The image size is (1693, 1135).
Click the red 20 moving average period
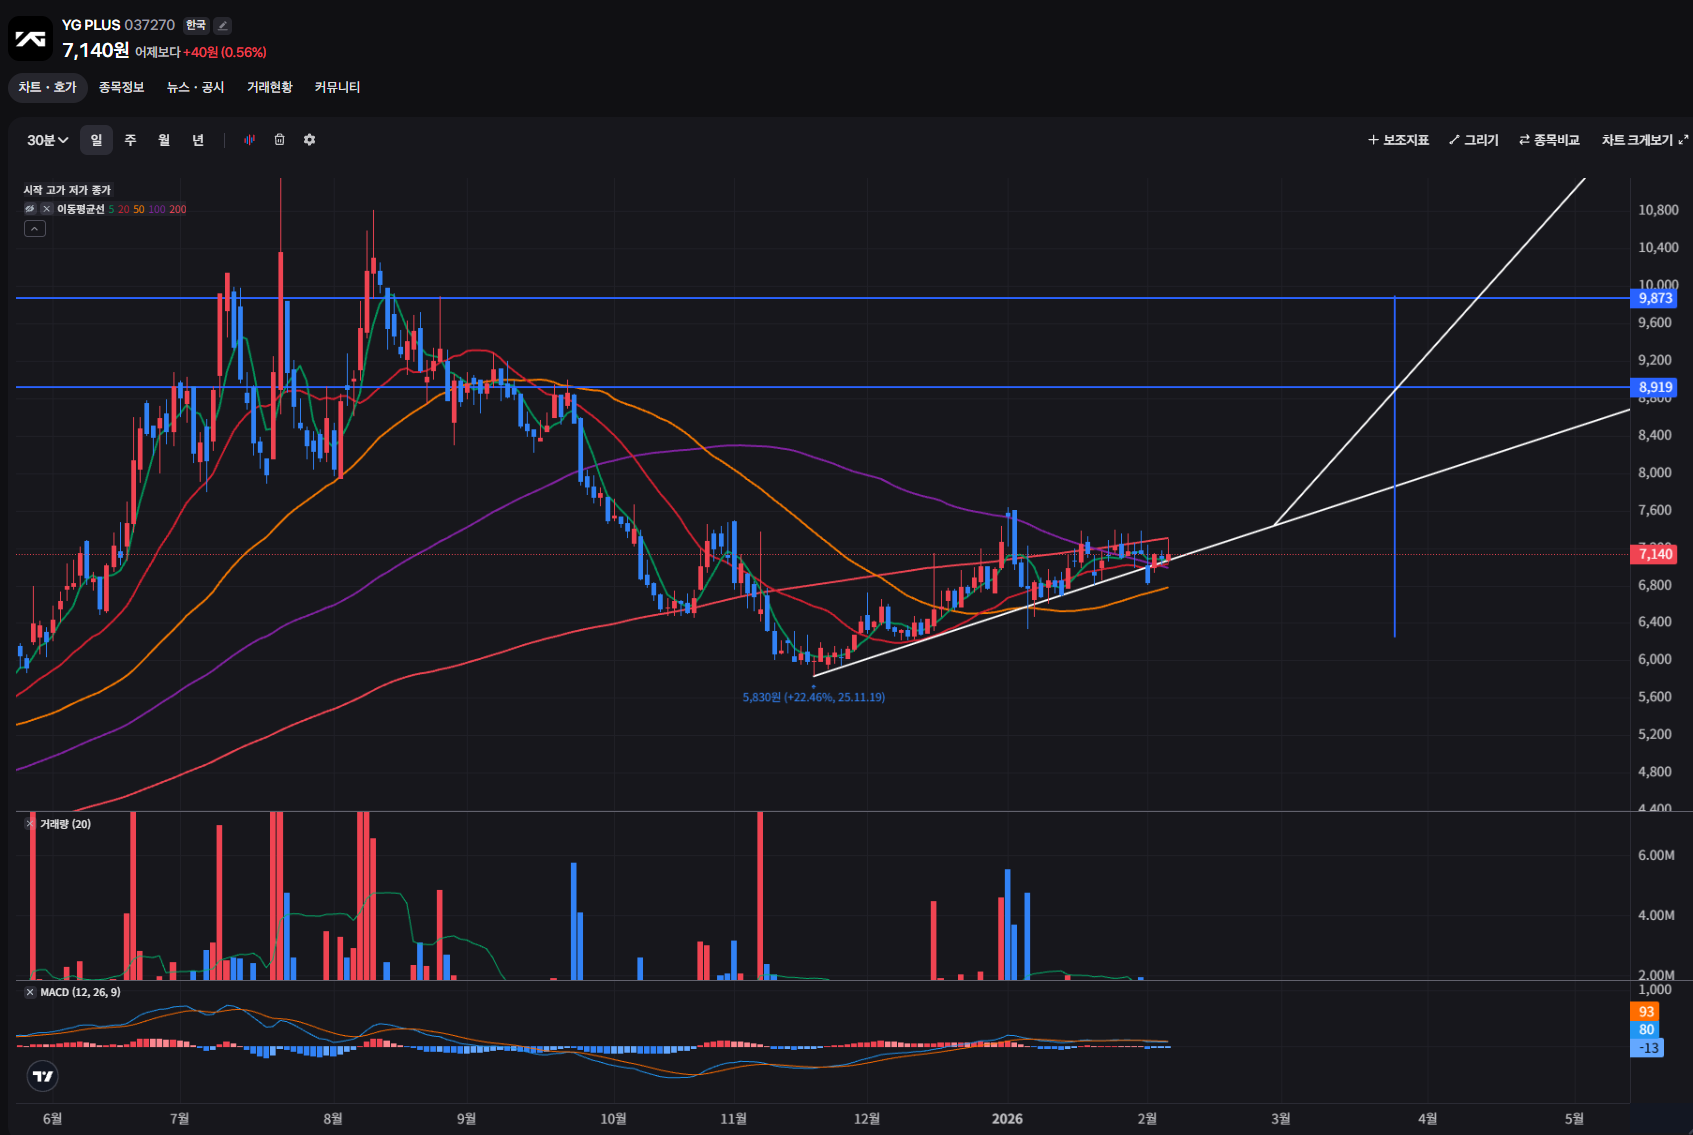tap(124, 210)
